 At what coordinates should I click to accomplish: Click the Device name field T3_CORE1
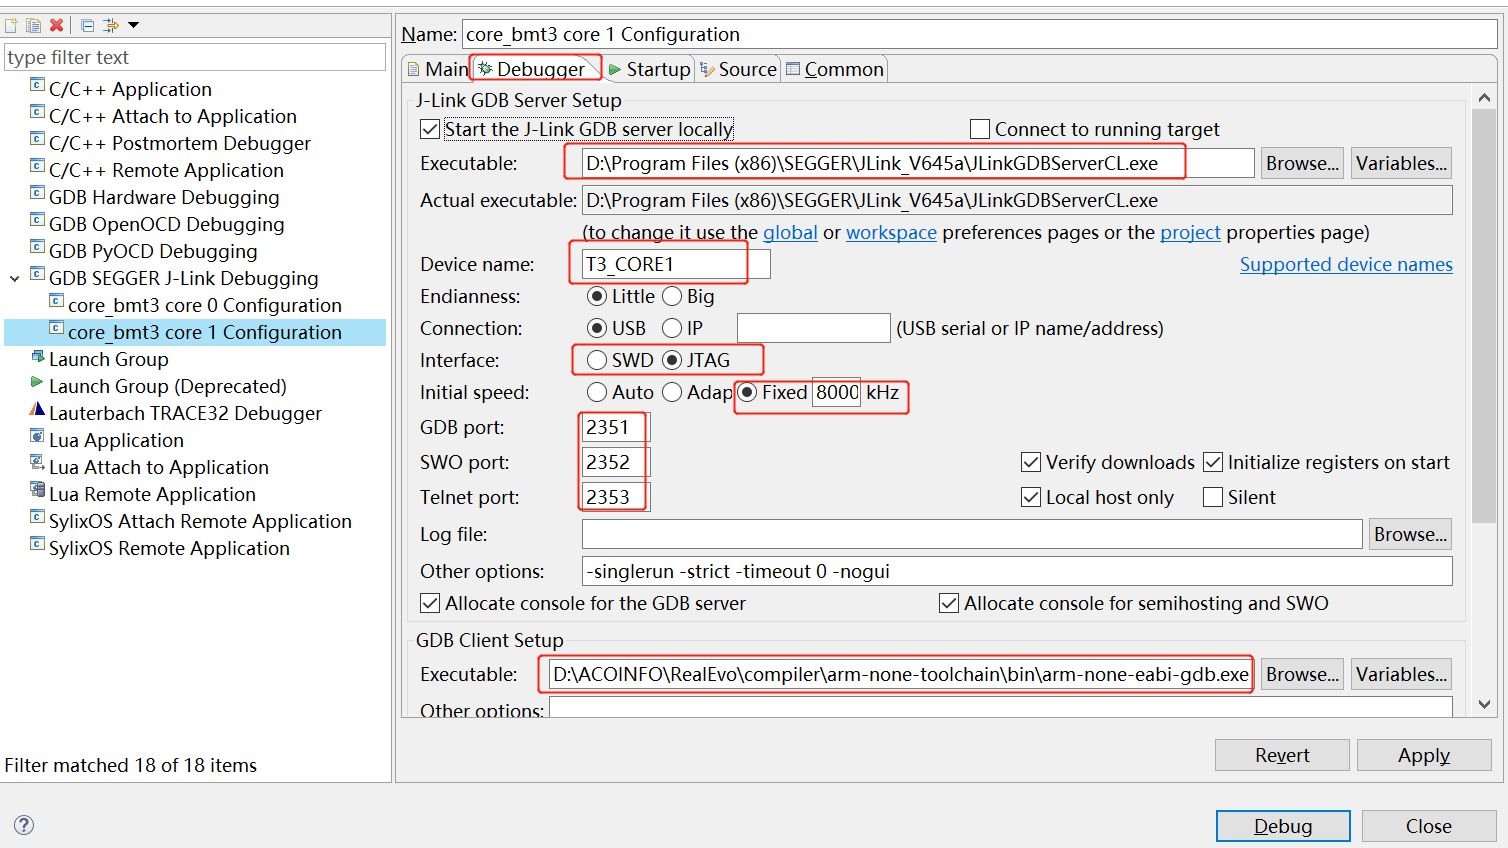[676, 264]
